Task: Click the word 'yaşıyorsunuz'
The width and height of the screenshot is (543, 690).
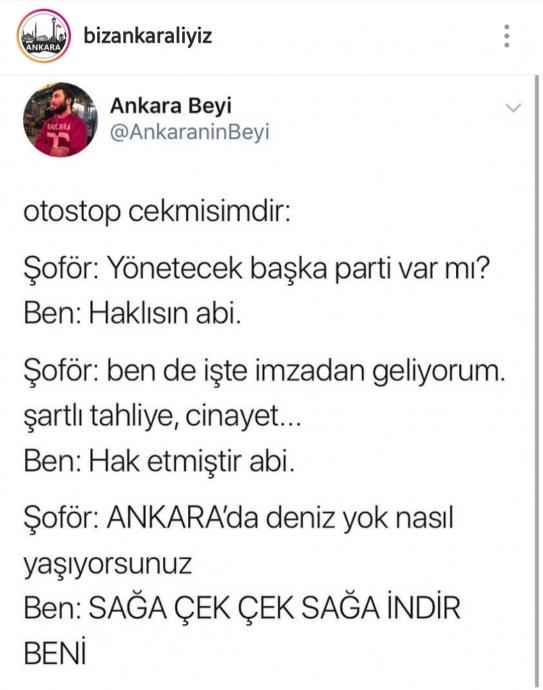Action: click(108, 565)
